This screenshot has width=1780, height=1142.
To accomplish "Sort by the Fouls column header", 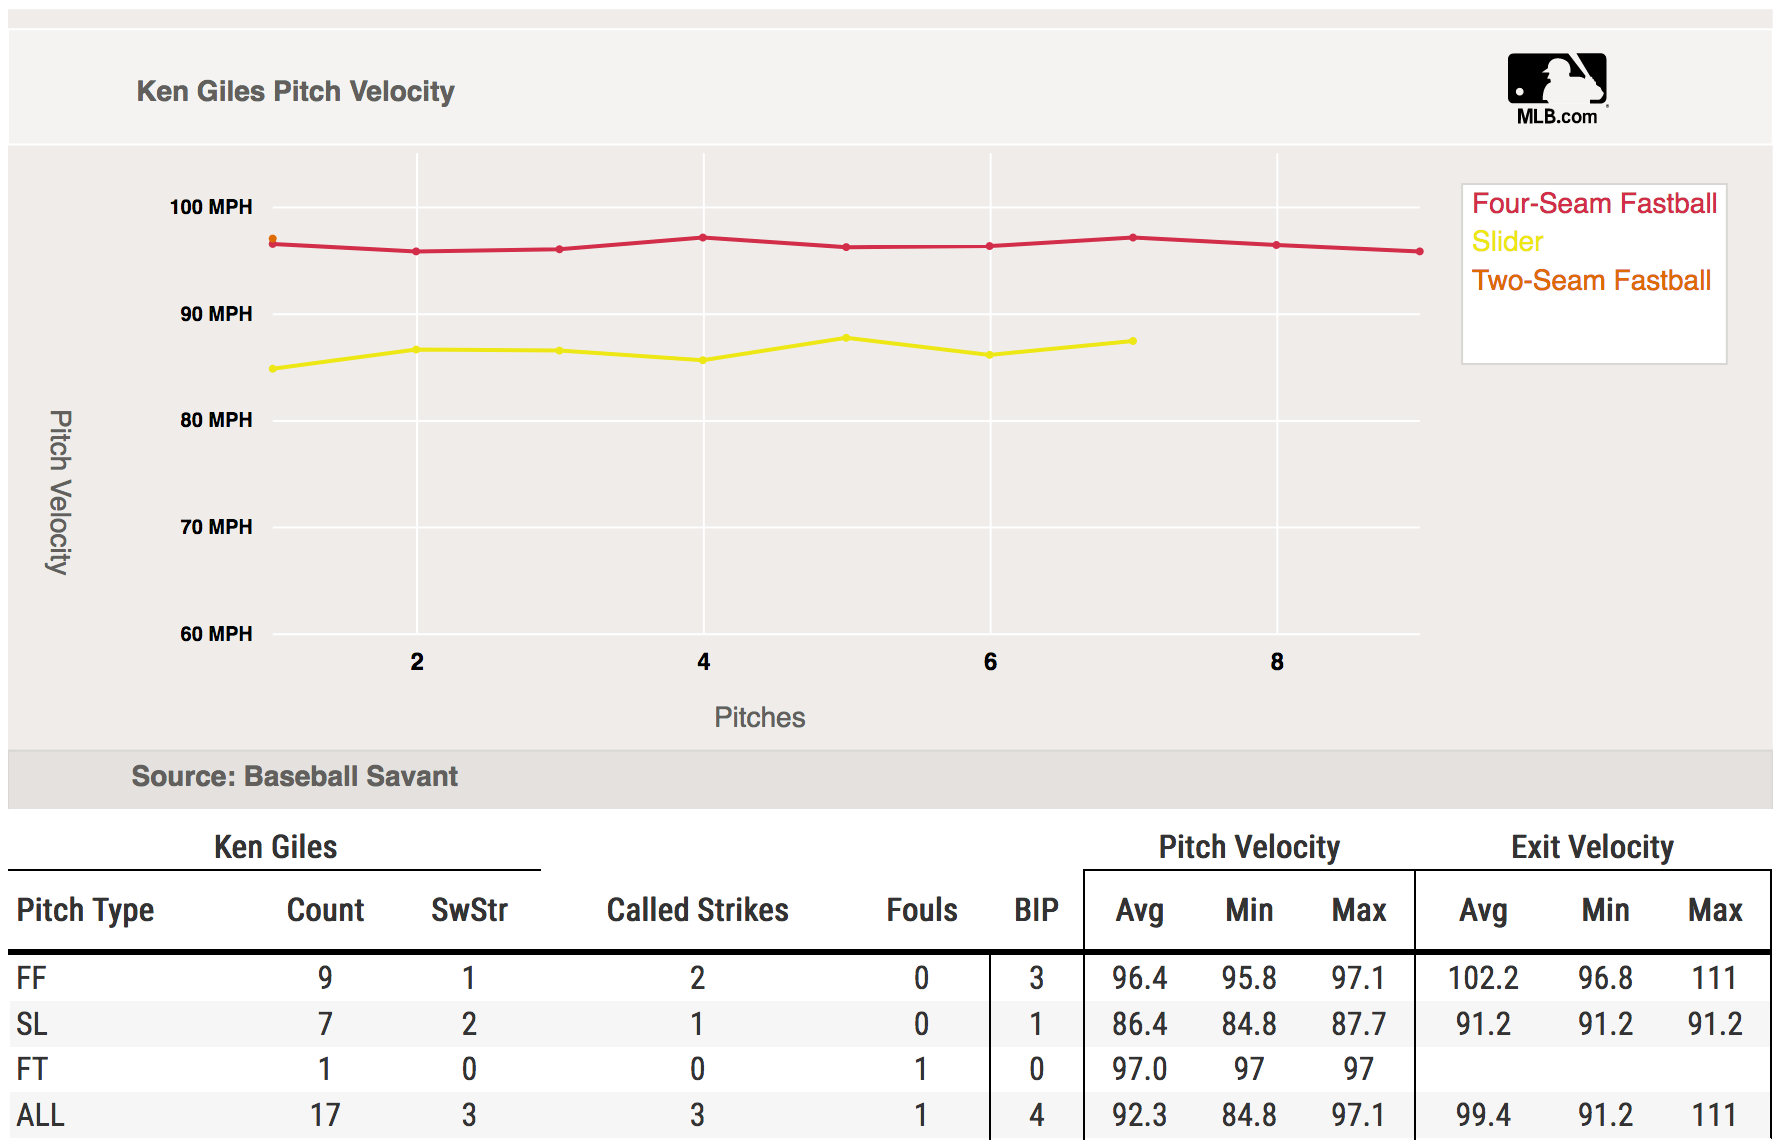I will pyautogui.click(x=921, y=910).
